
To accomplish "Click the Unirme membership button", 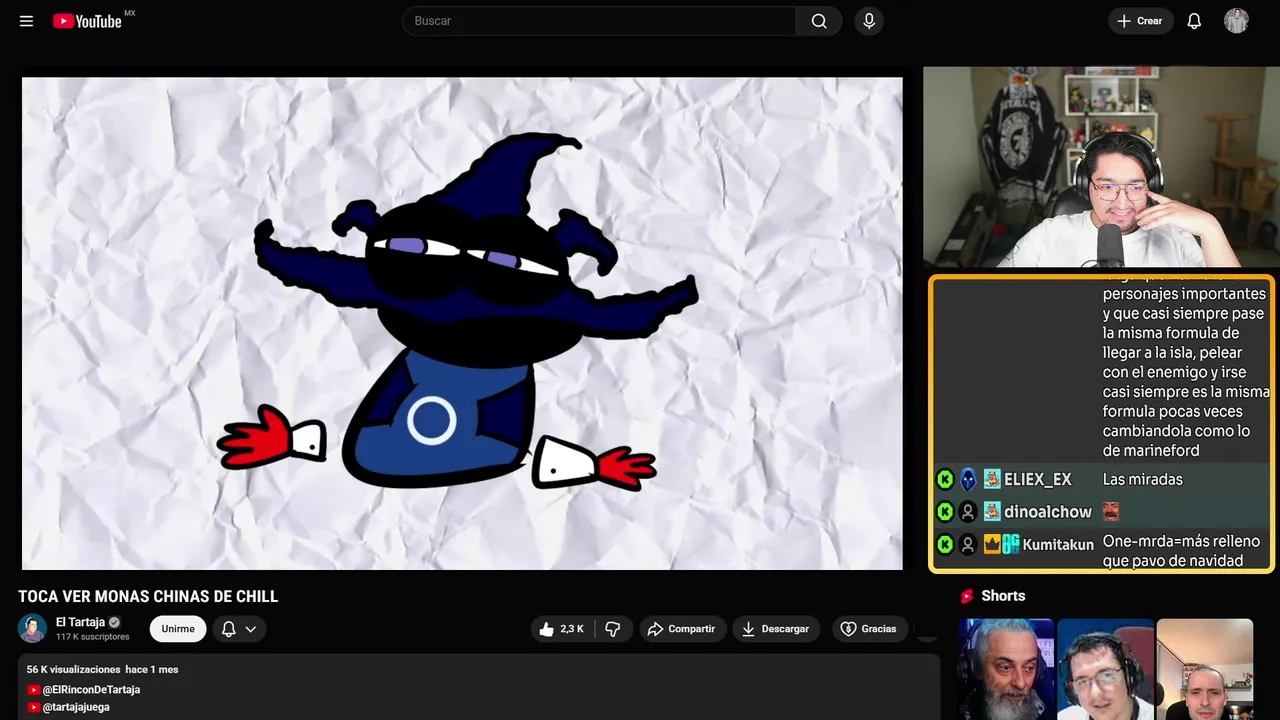I will click(x=178, y=629).
